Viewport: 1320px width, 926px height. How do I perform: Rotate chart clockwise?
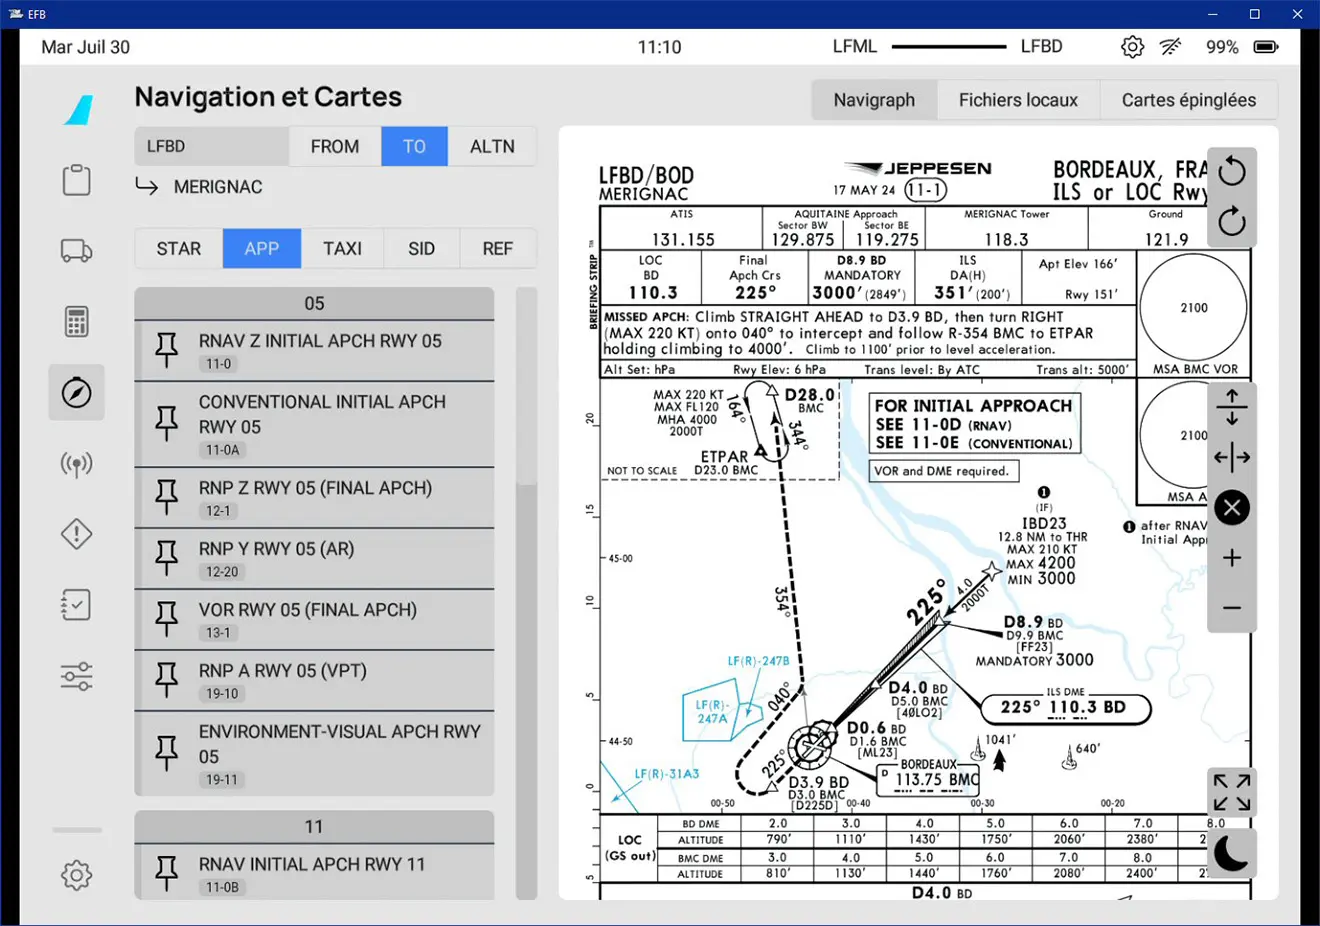(1232, 221)
